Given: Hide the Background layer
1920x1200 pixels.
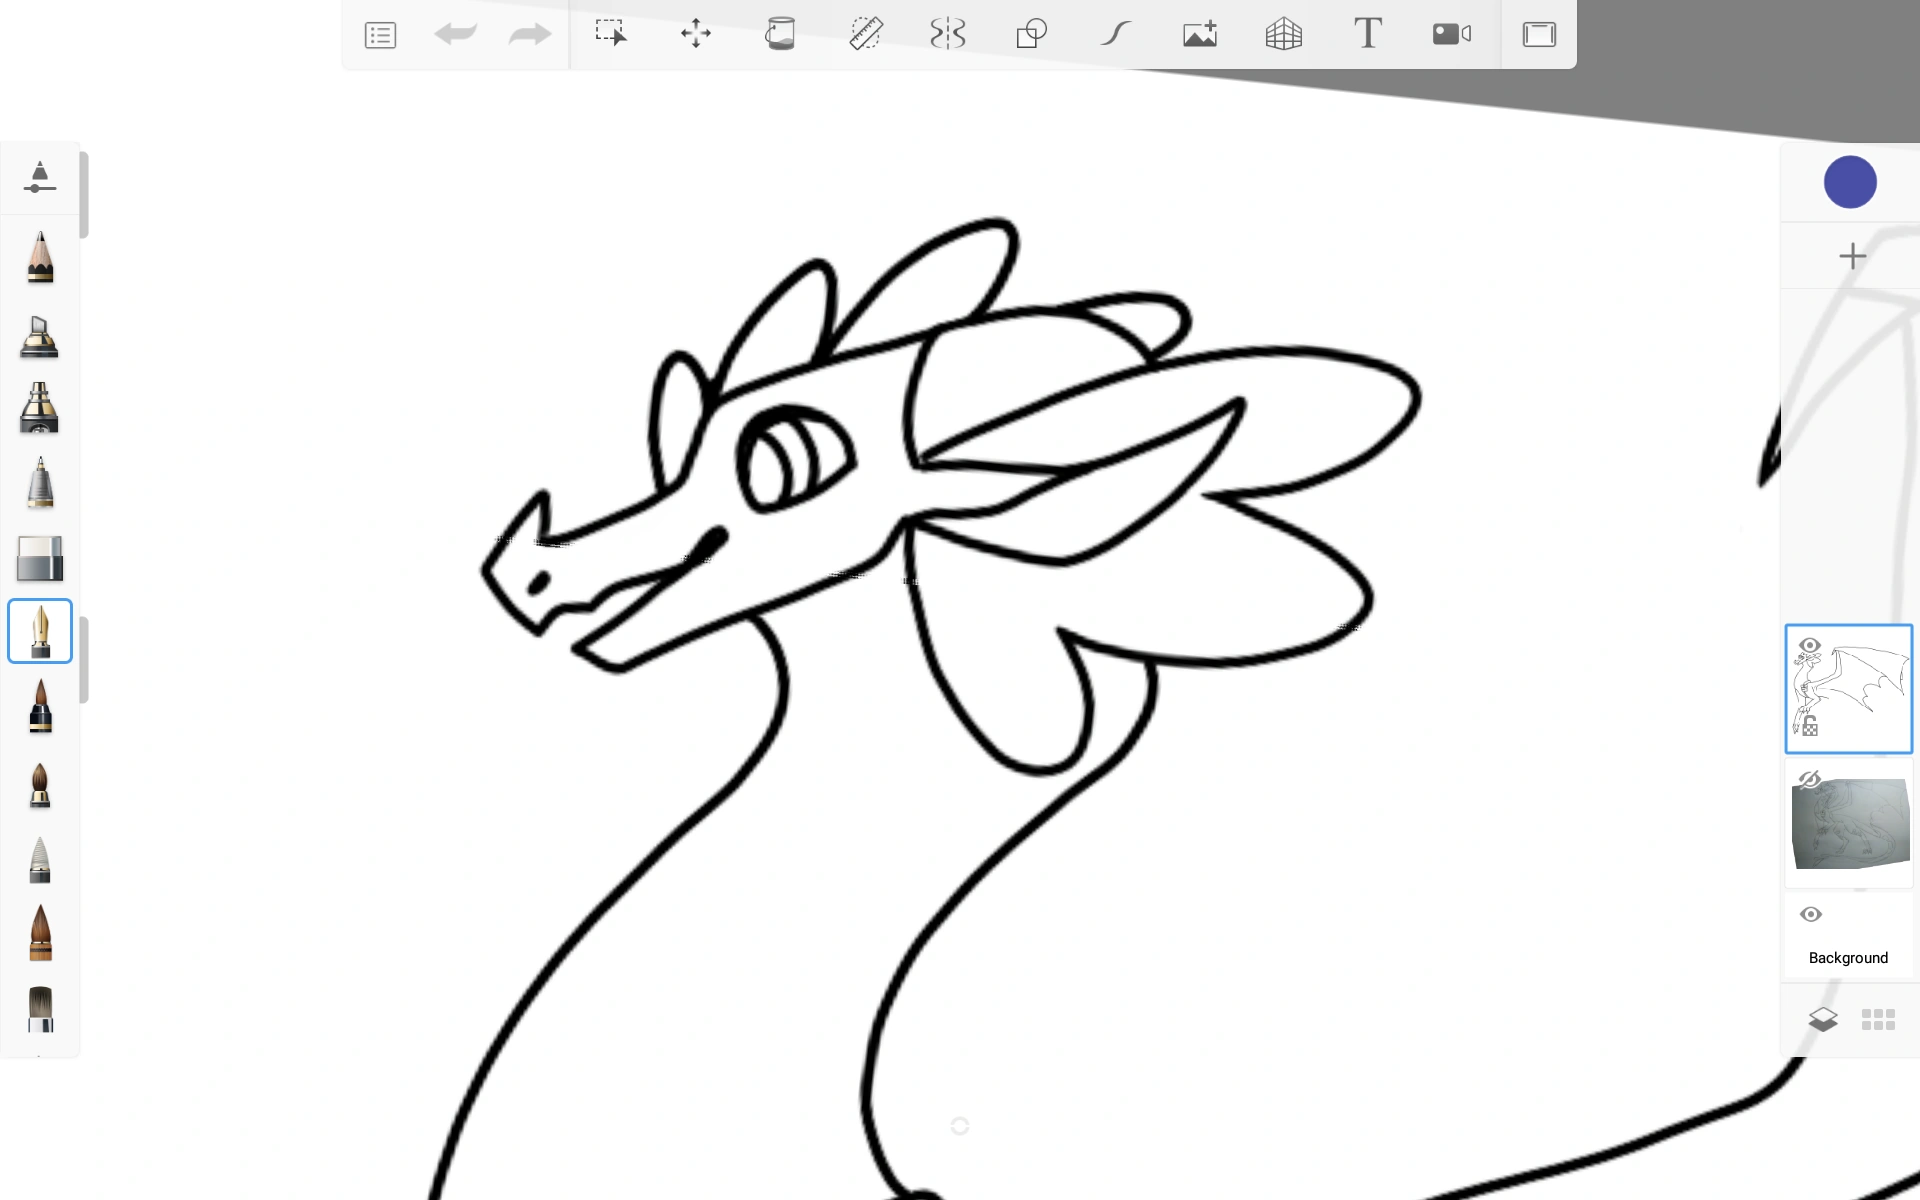Looking at the screenshot, I should [x=1810, y=914].
